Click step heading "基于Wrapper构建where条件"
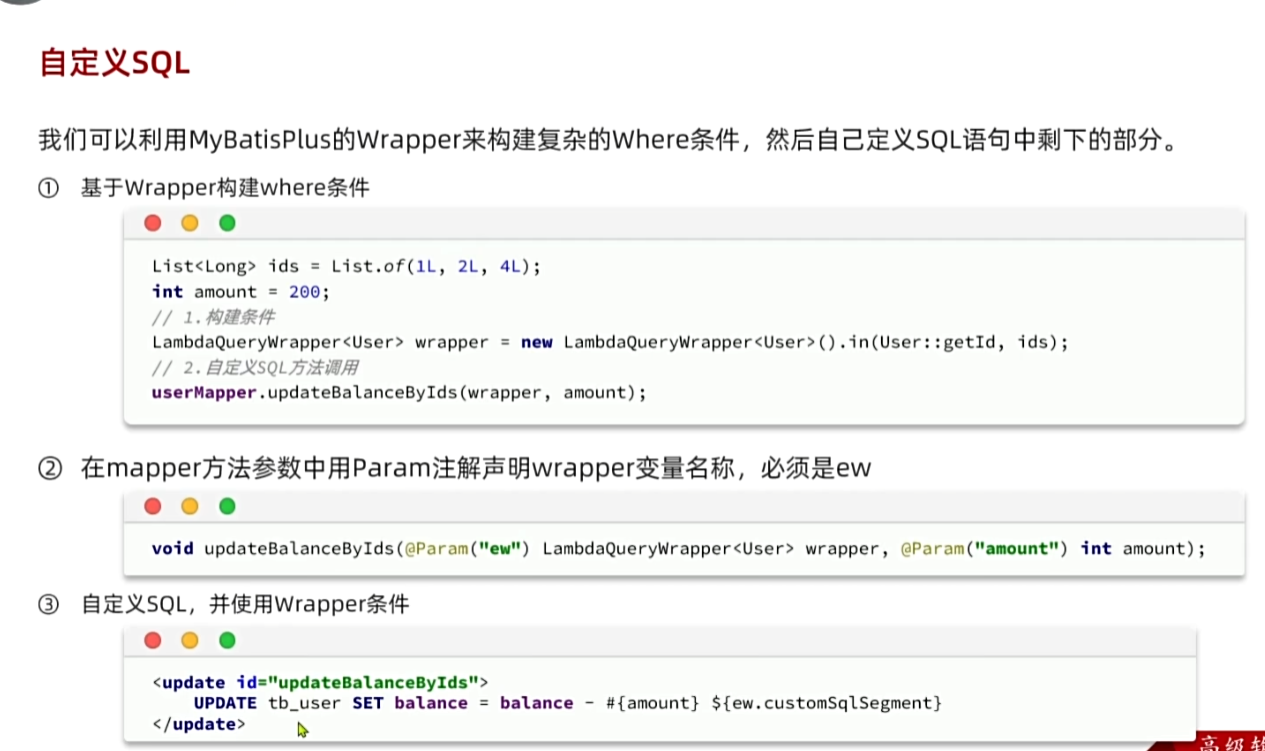 click(226, 187)
